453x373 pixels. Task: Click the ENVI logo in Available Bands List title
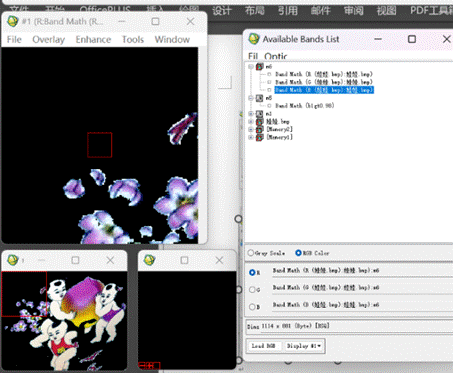(x=254, y=39)
